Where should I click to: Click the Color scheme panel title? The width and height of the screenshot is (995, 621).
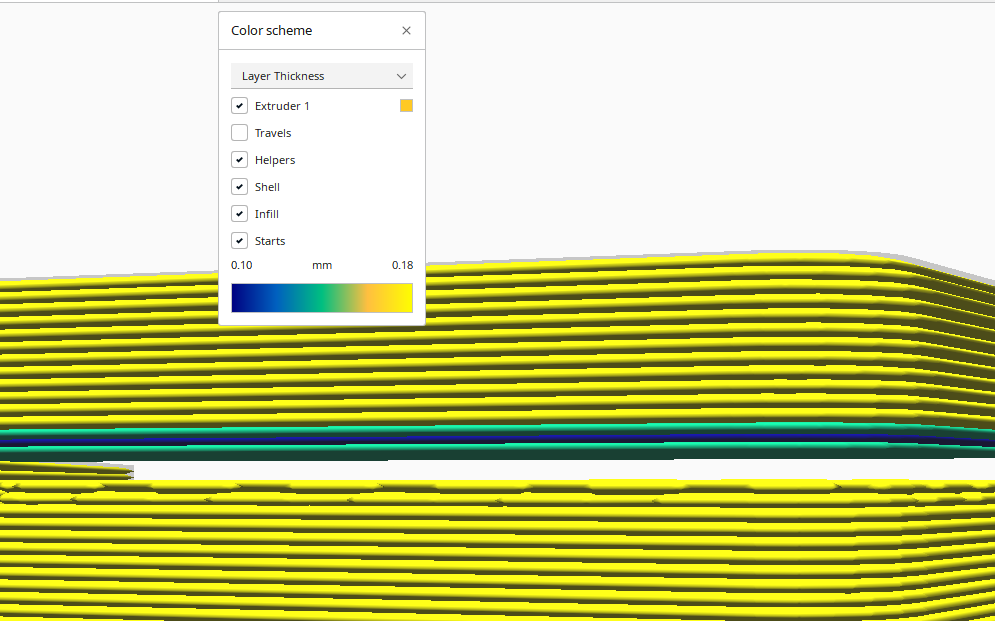click(x=272, y=30)
